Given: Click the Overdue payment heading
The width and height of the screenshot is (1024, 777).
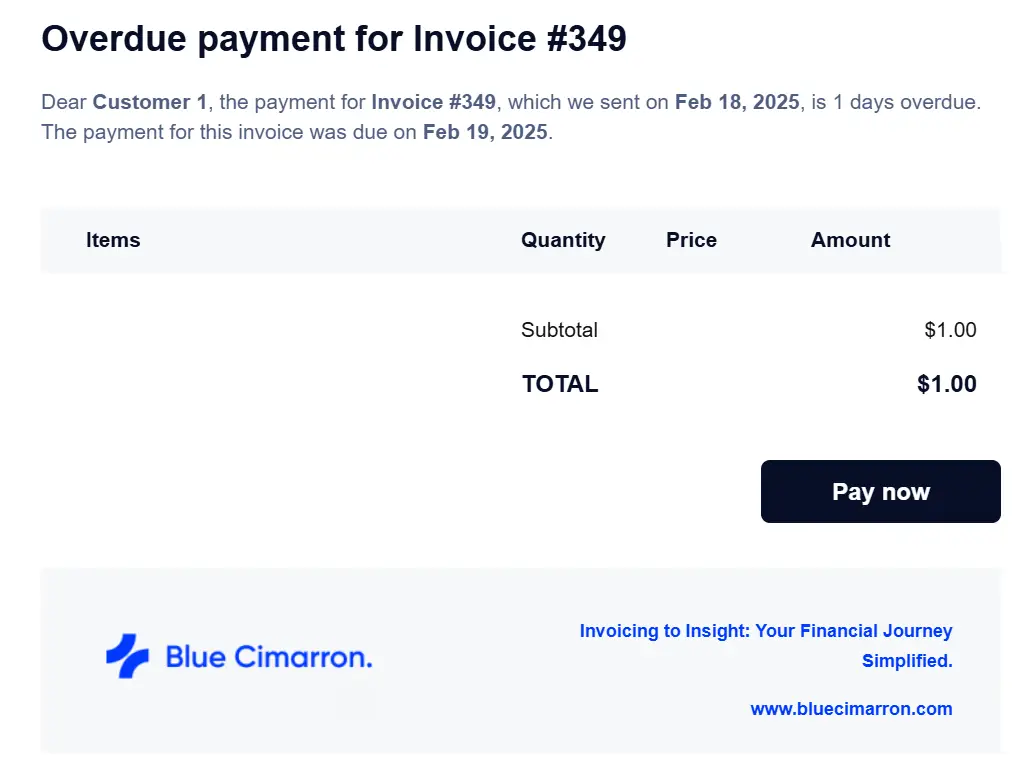Looking at the screenshot, I should pos(334,39).
